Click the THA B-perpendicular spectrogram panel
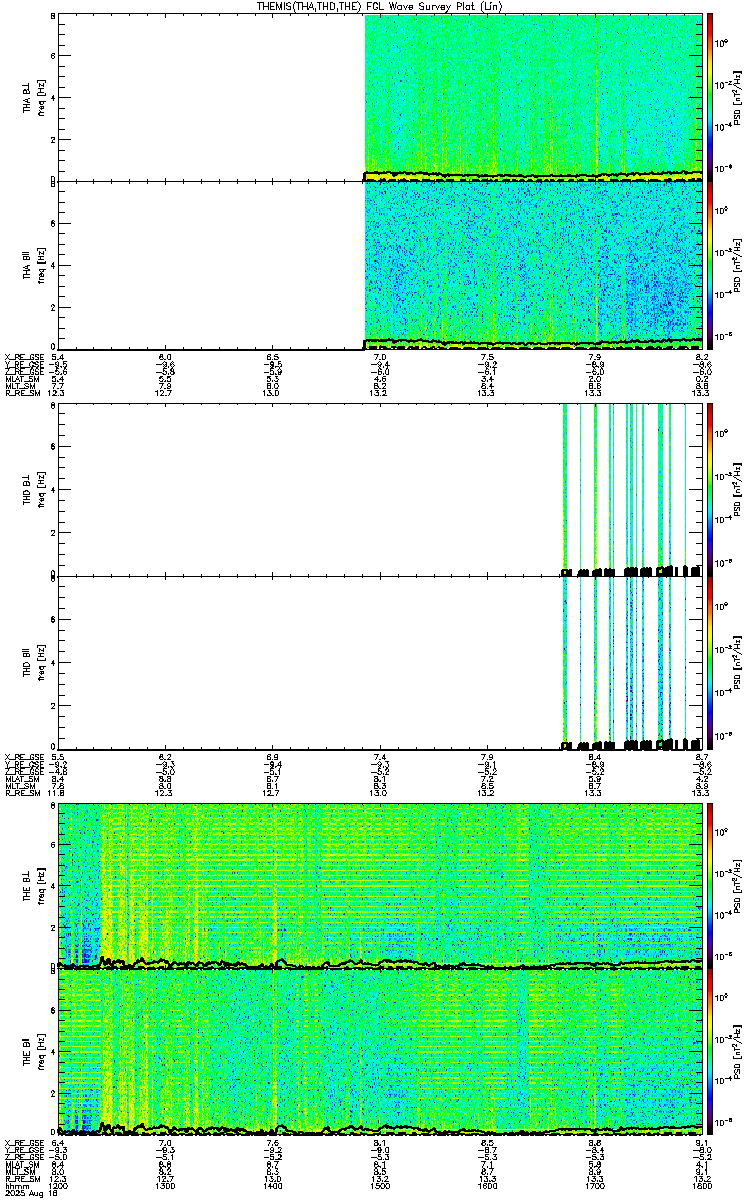The image size is (750, 1200). pyautogui.click(x=380, y=98)
